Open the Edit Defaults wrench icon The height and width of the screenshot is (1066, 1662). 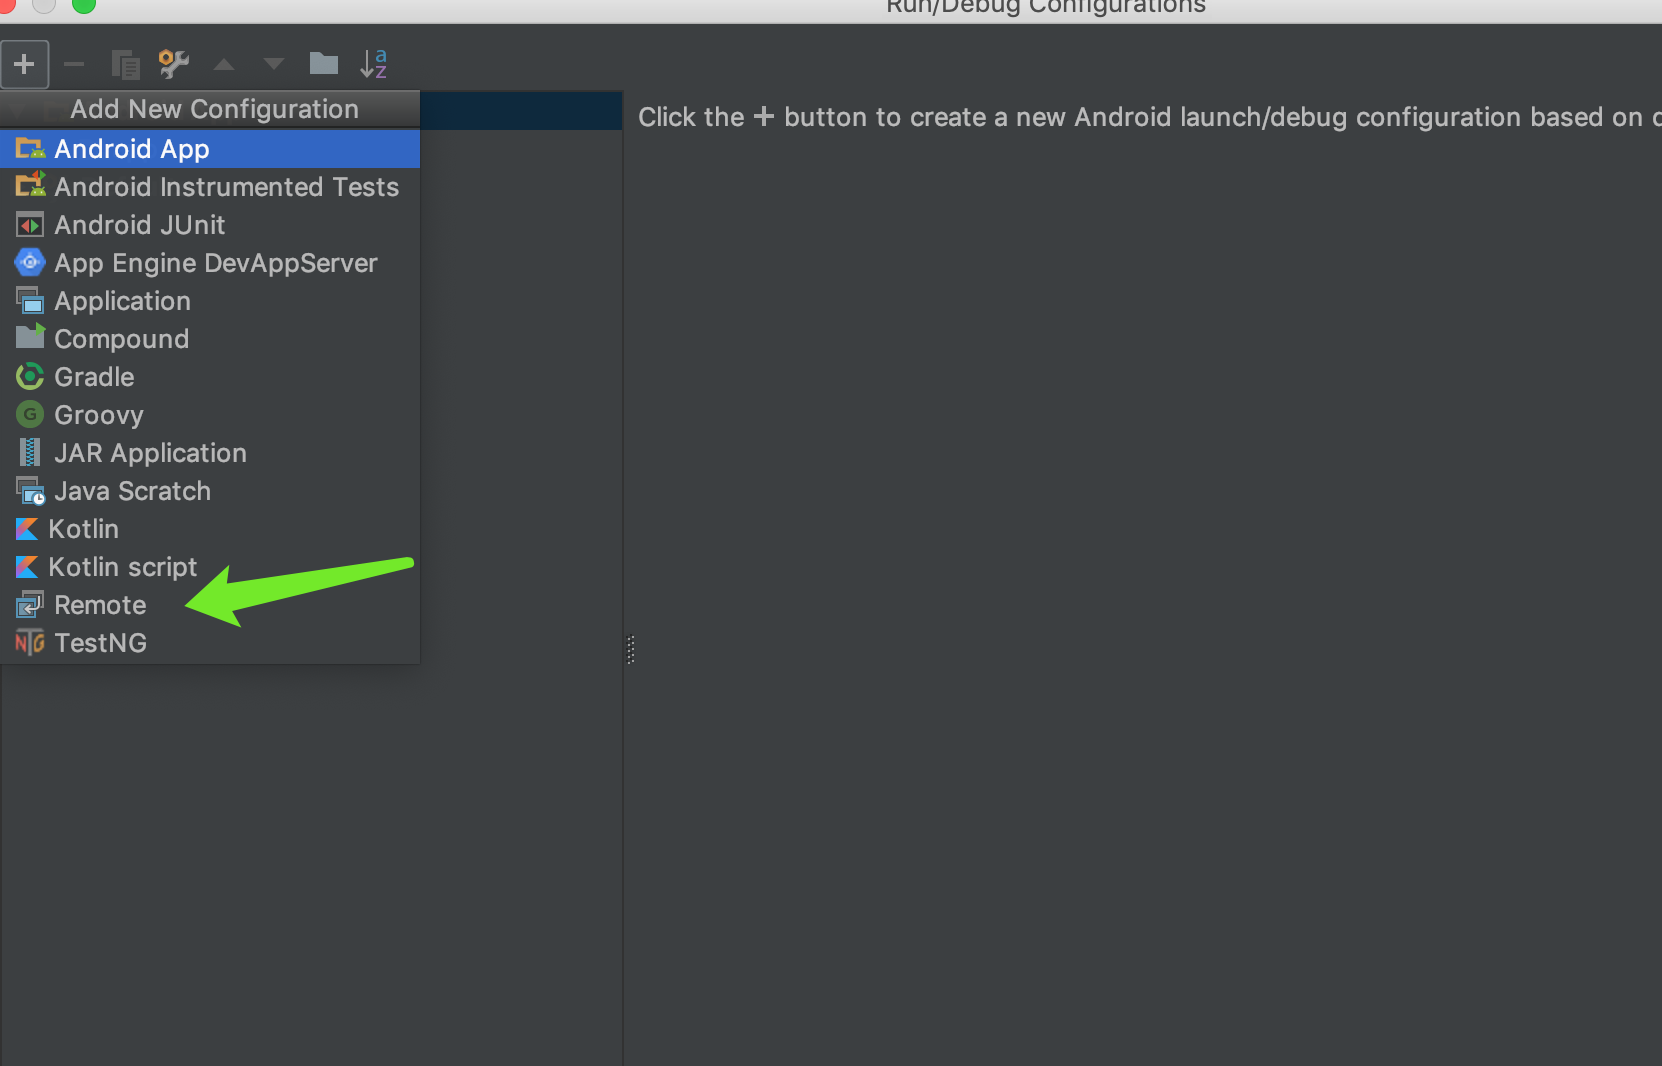(174, 65)
